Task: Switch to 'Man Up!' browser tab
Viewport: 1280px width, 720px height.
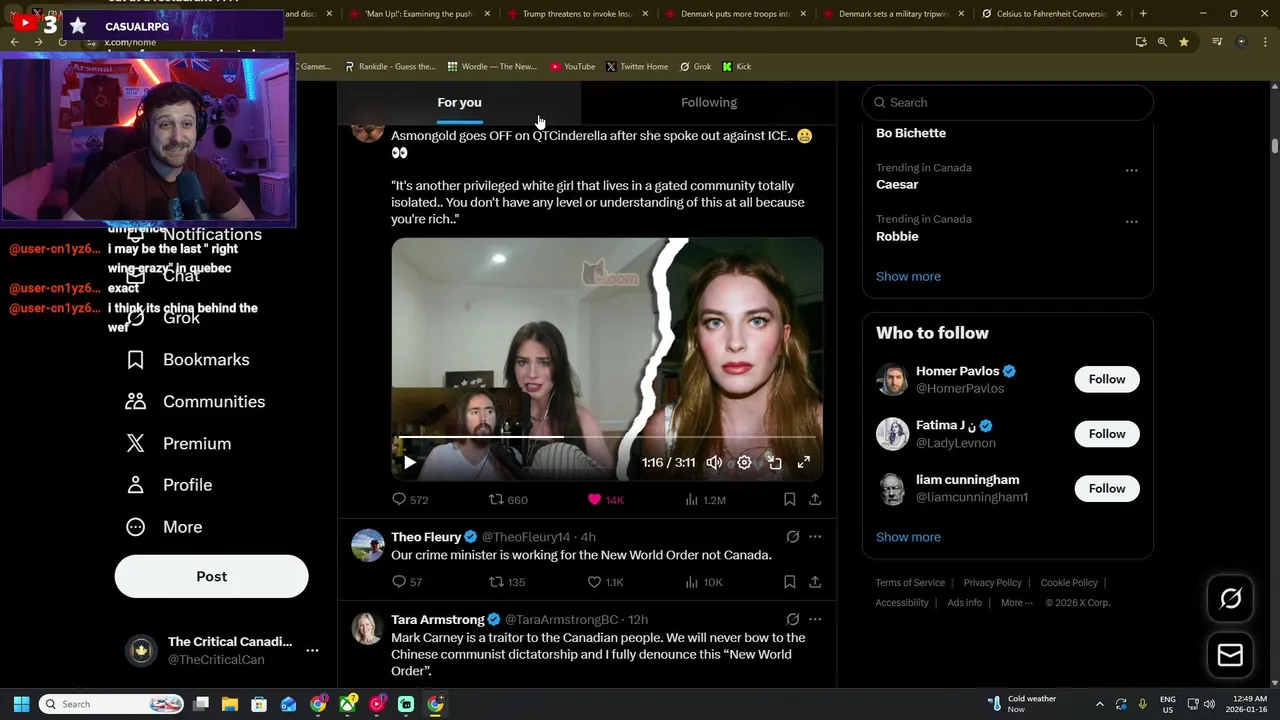Action: pos(420,13)
